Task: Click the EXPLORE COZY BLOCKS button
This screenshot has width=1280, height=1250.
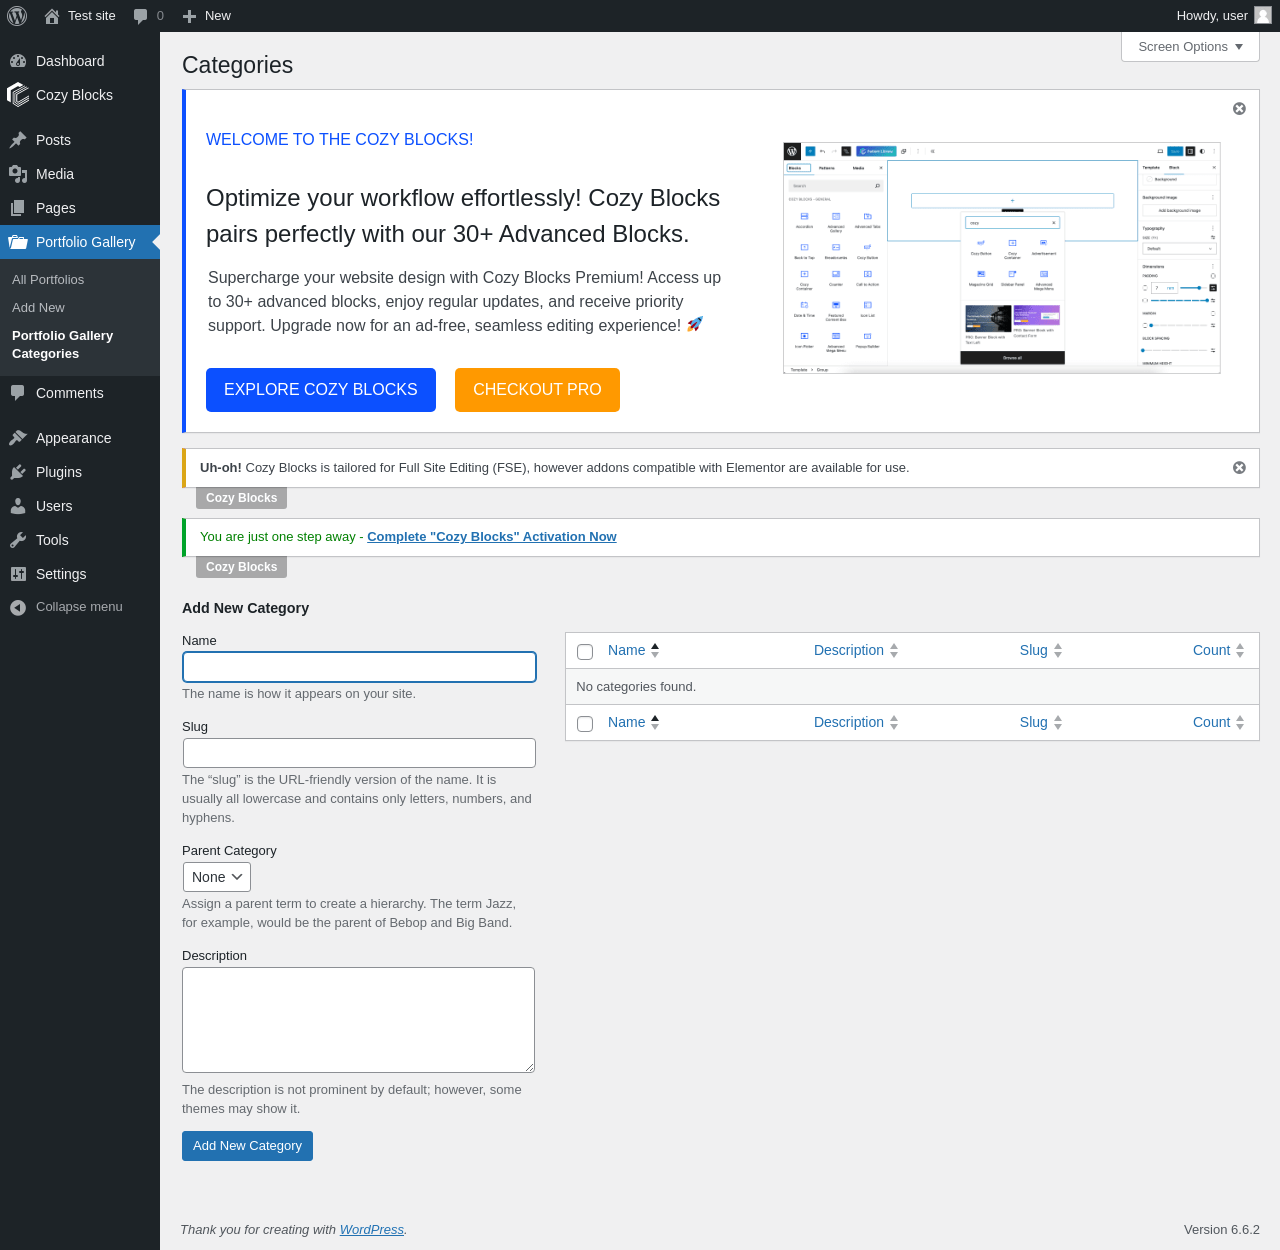Action: [x=321, y=390]
